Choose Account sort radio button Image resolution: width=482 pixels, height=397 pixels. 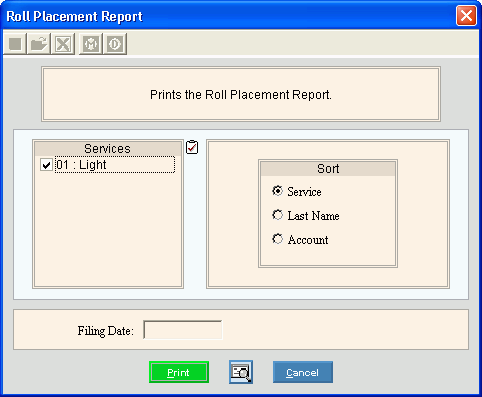277,239
